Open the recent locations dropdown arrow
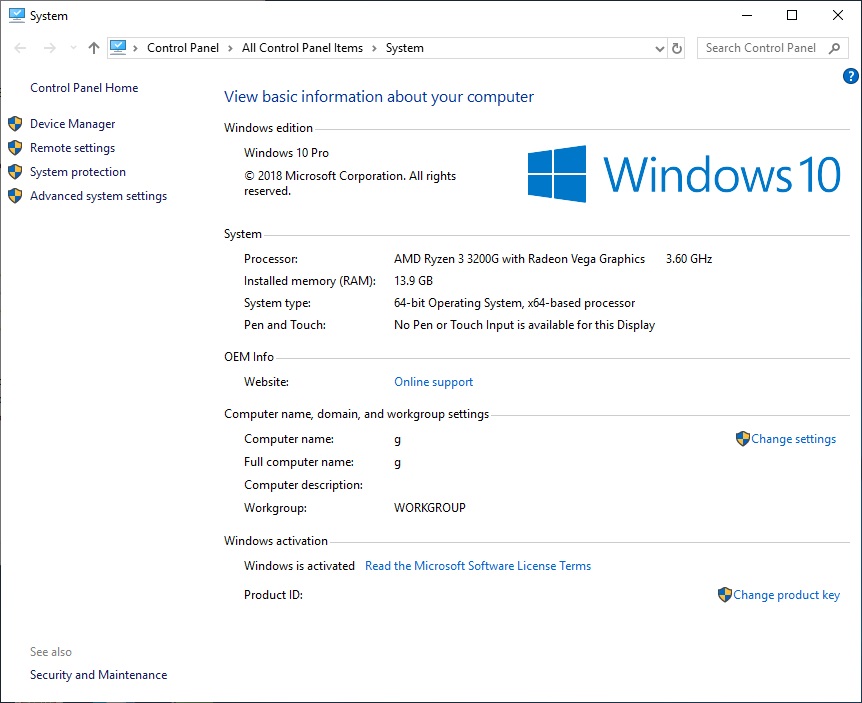This screenshot has height=703, width=862. (73, 48)
